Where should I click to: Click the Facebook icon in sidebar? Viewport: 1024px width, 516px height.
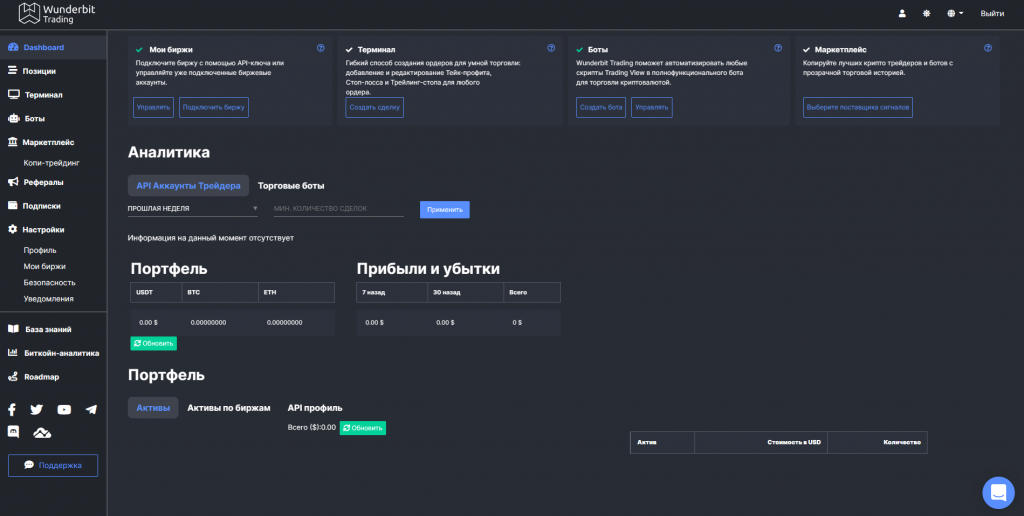tap(12, 409)
